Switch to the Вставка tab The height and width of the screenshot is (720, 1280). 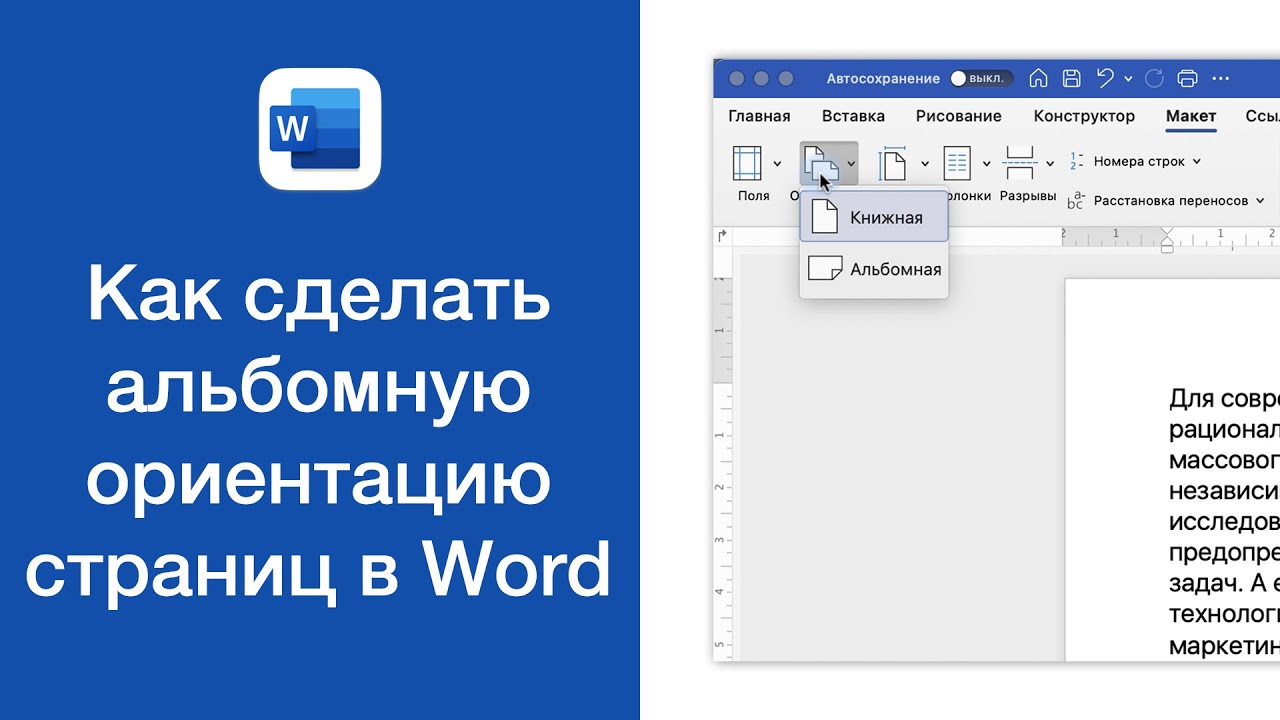point(853,116)
